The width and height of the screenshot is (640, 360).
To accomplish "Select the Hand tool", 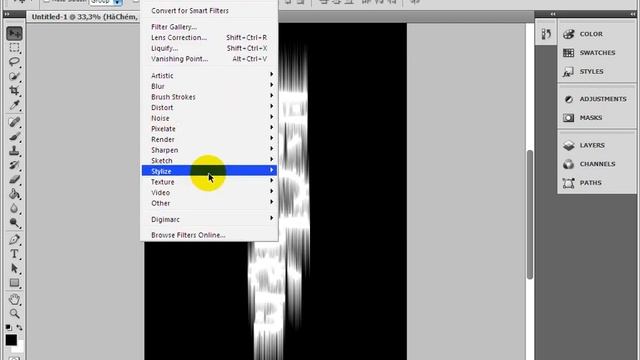I will (x=14, y=299).
